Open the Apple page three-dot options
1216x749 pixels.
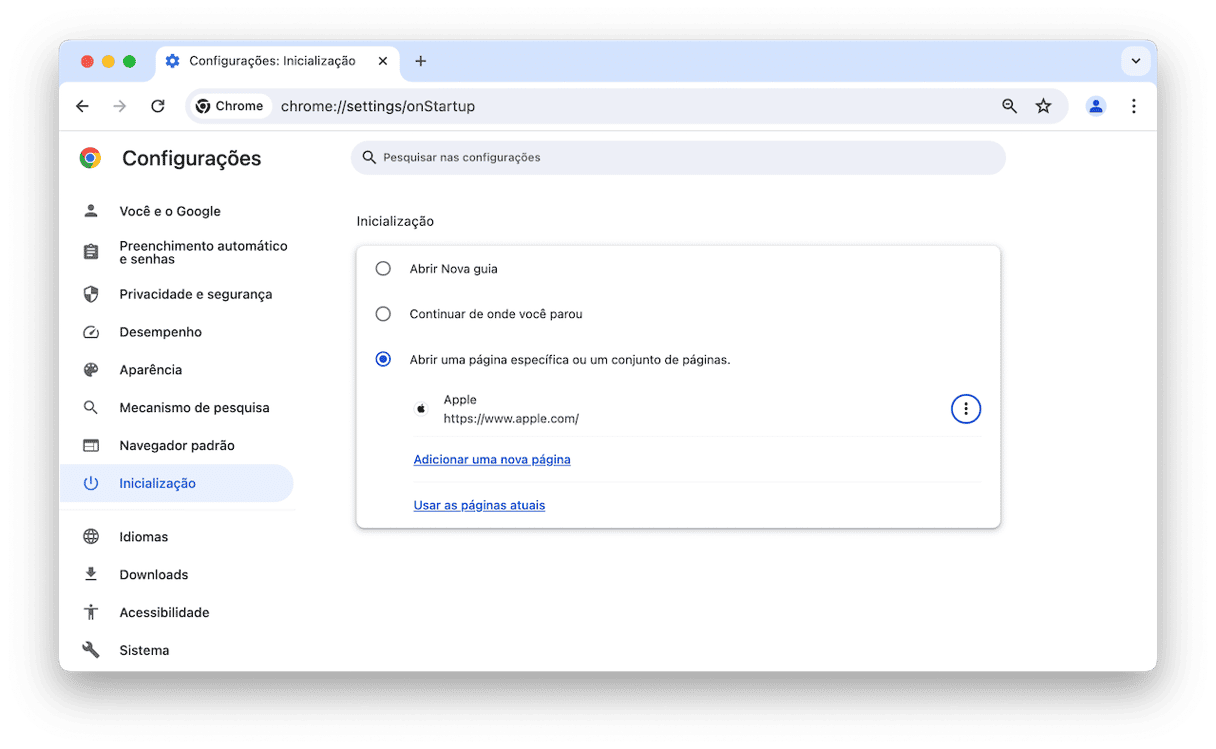point(965,409)
